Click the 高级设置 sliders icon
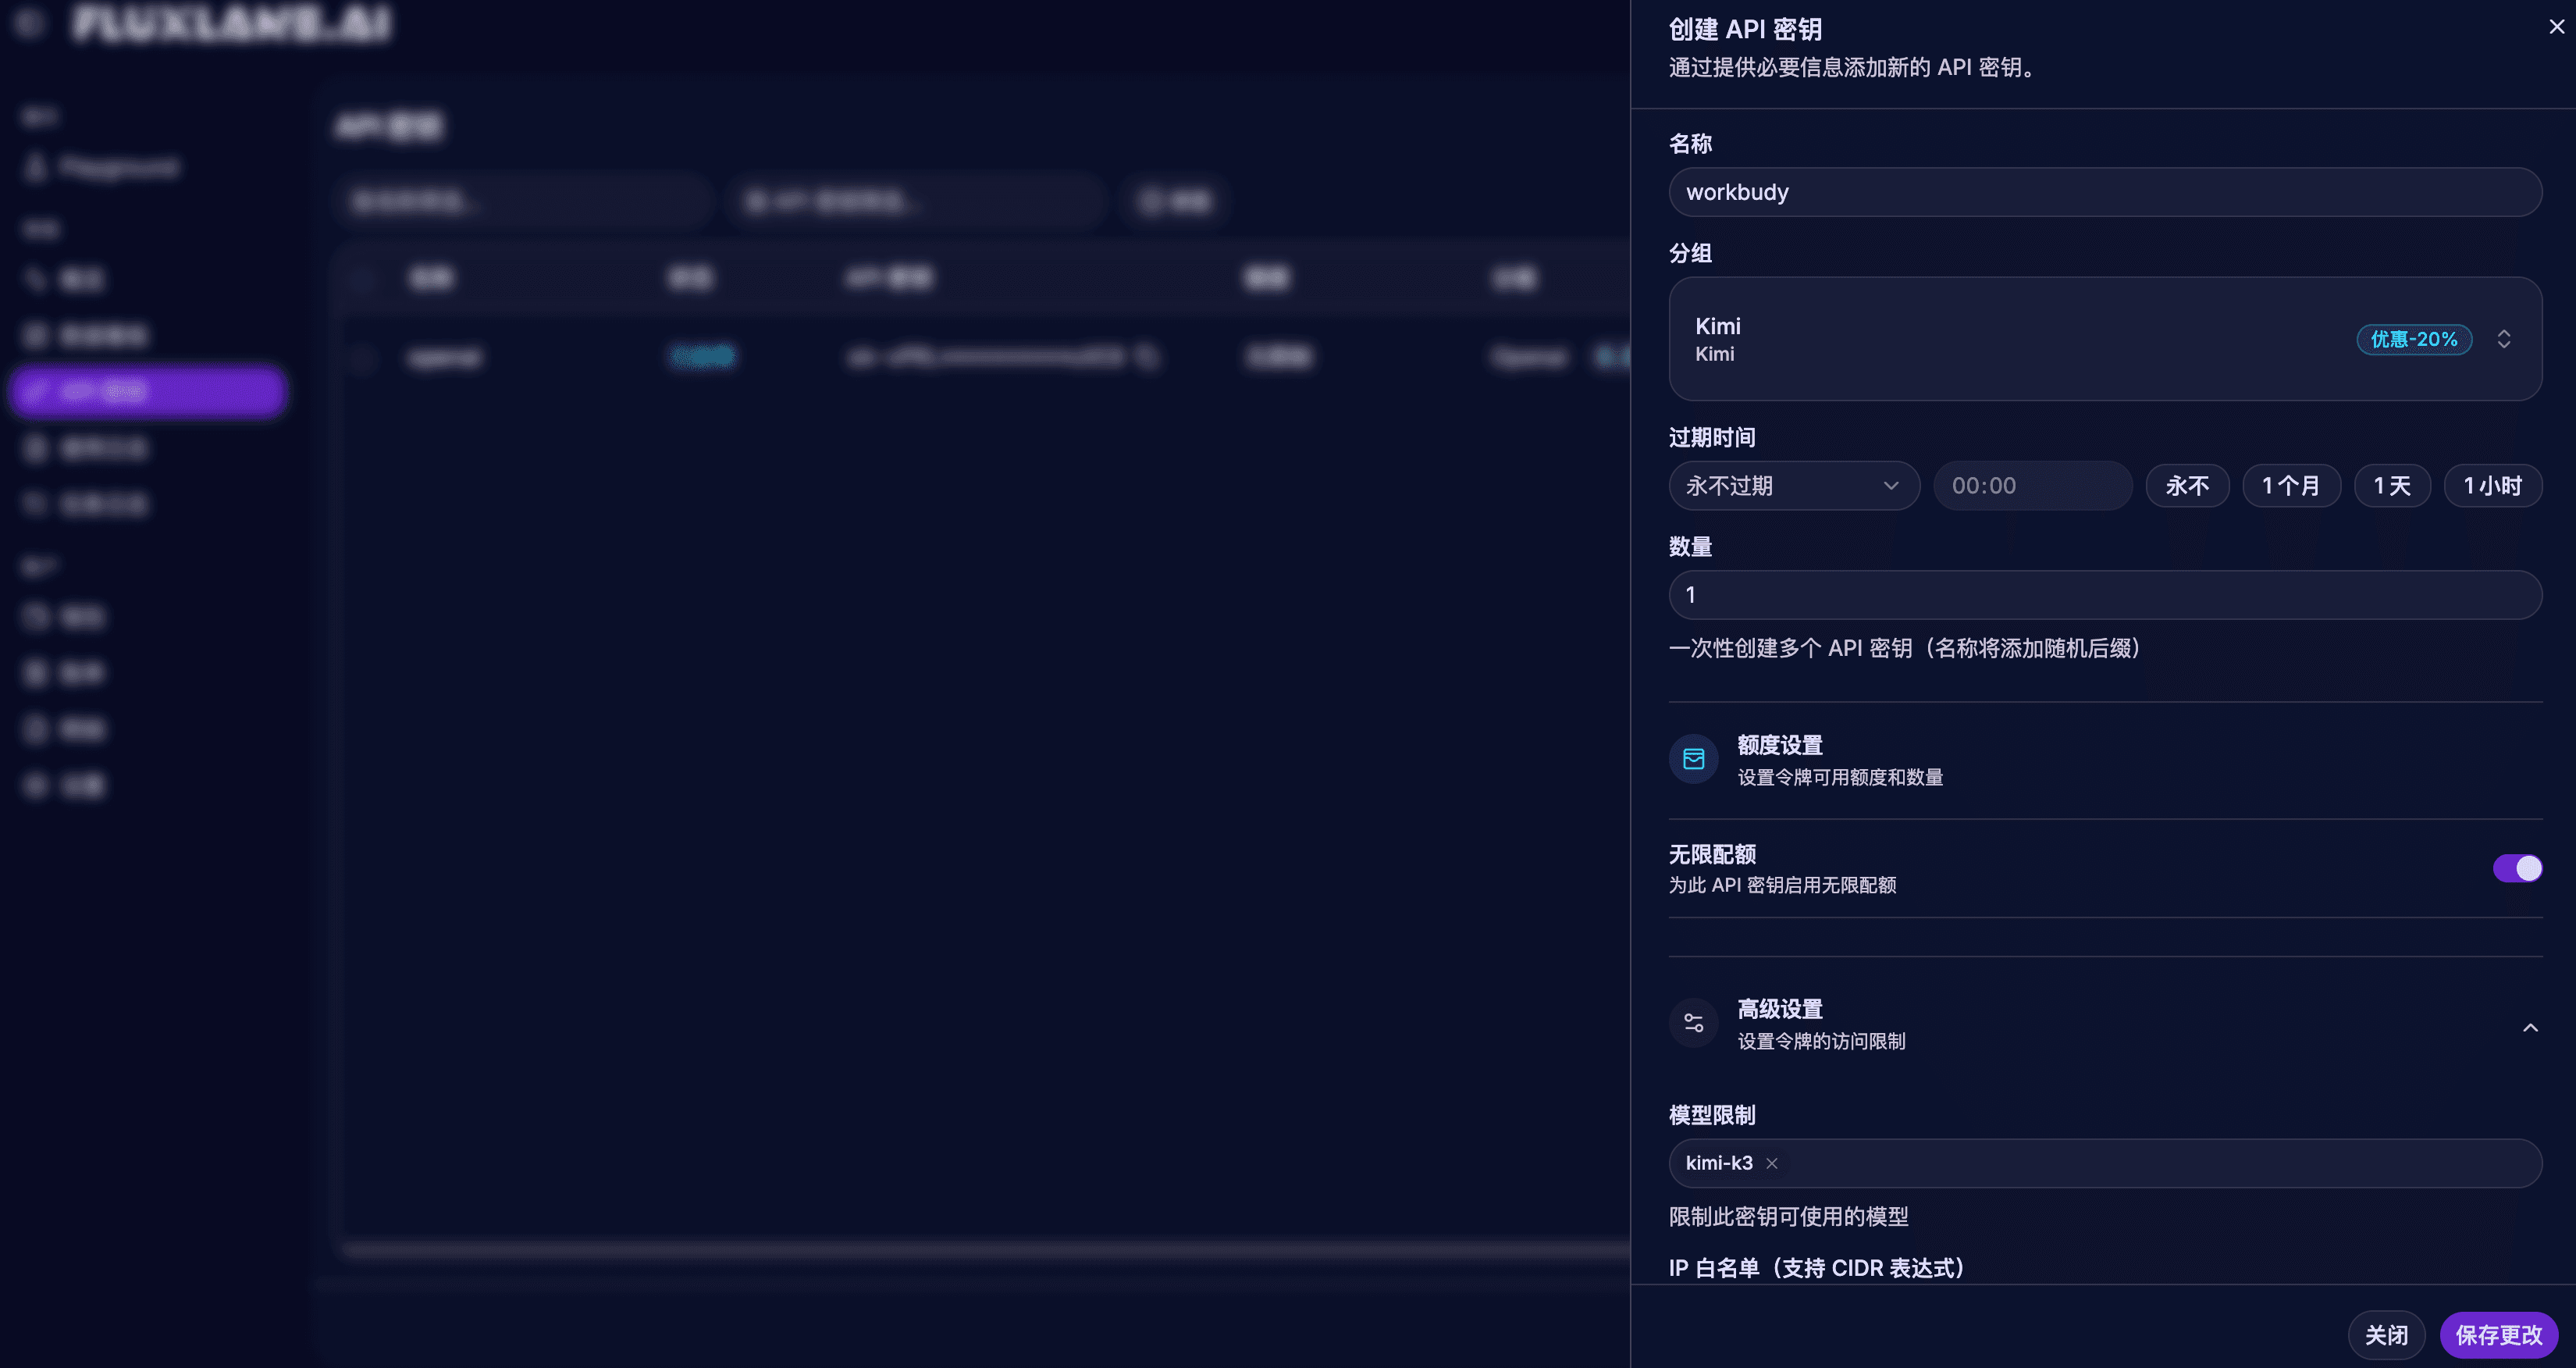The image size is (2576, 1368). pos(1694,1023)
